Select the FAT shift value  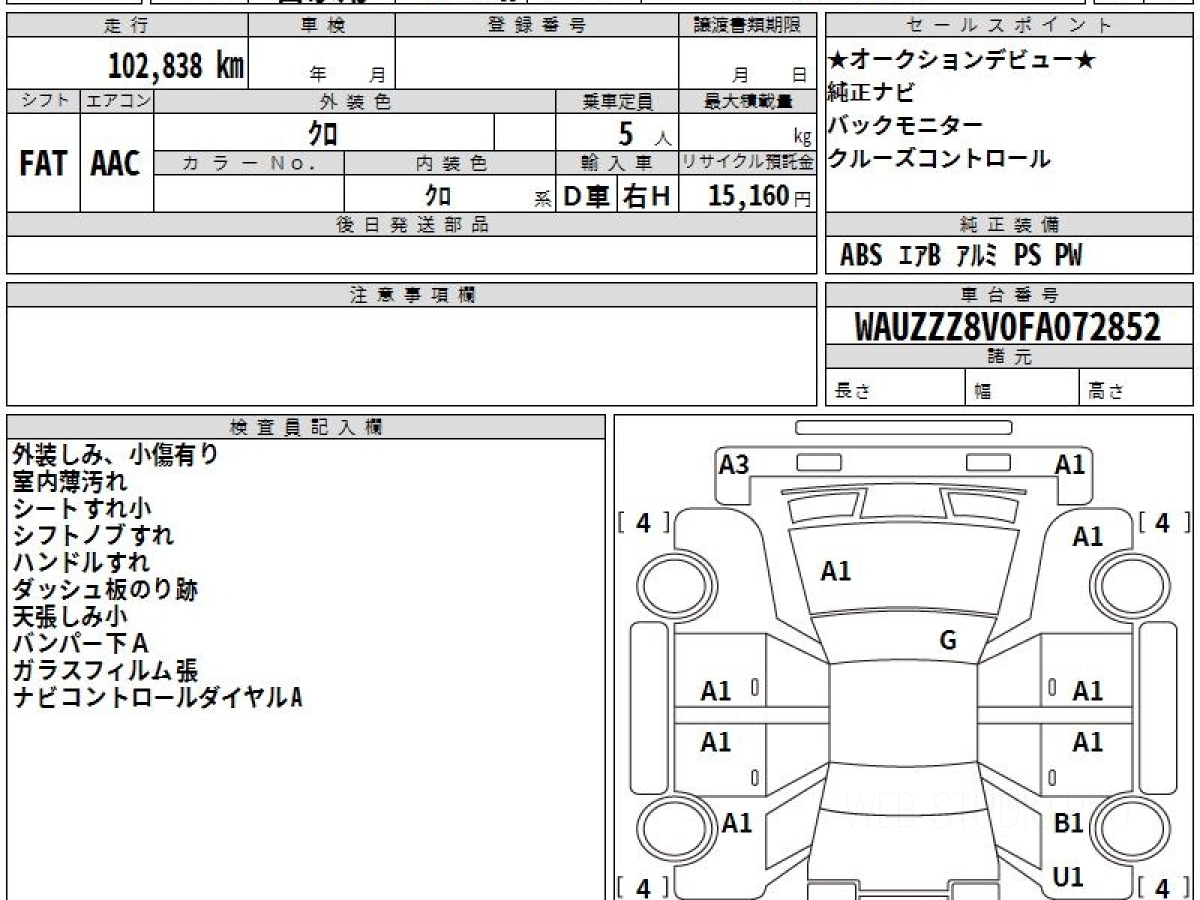click(x=43, y=164)
